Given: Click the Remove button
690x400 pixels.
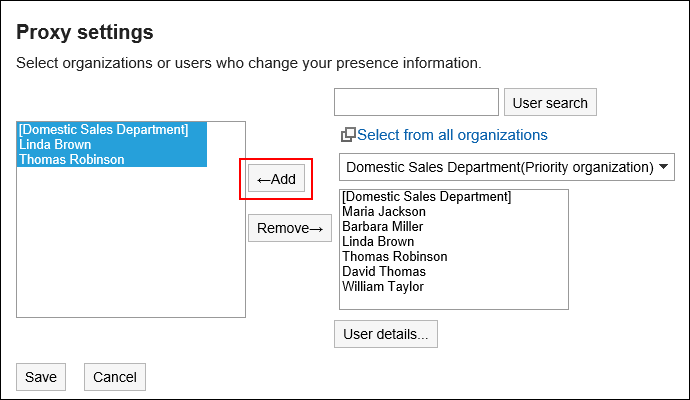Looking at the screenshot, I should click(290, 228).
